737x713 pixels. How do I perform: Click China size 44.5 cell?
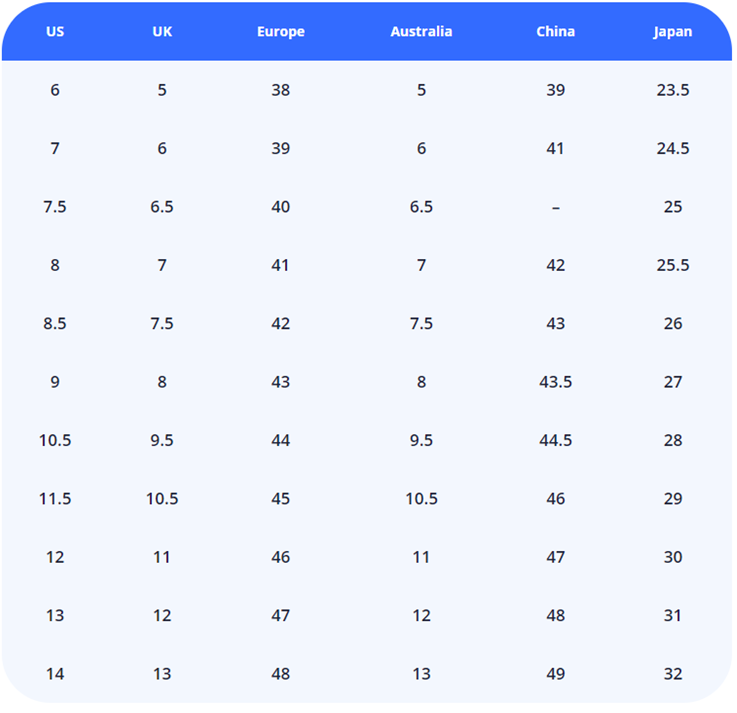pos(555,441)
